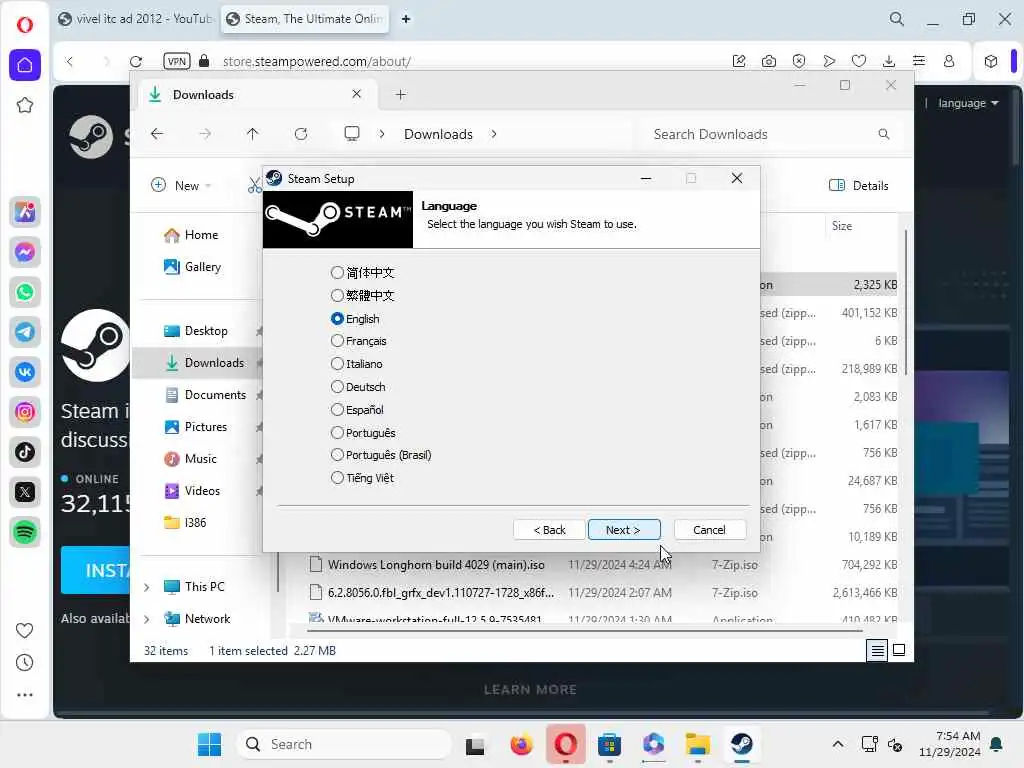Viewport: 1024px width, 768px height.
Task: Open Telegram in Opera sidebar
Action: (x=25, y=332)
